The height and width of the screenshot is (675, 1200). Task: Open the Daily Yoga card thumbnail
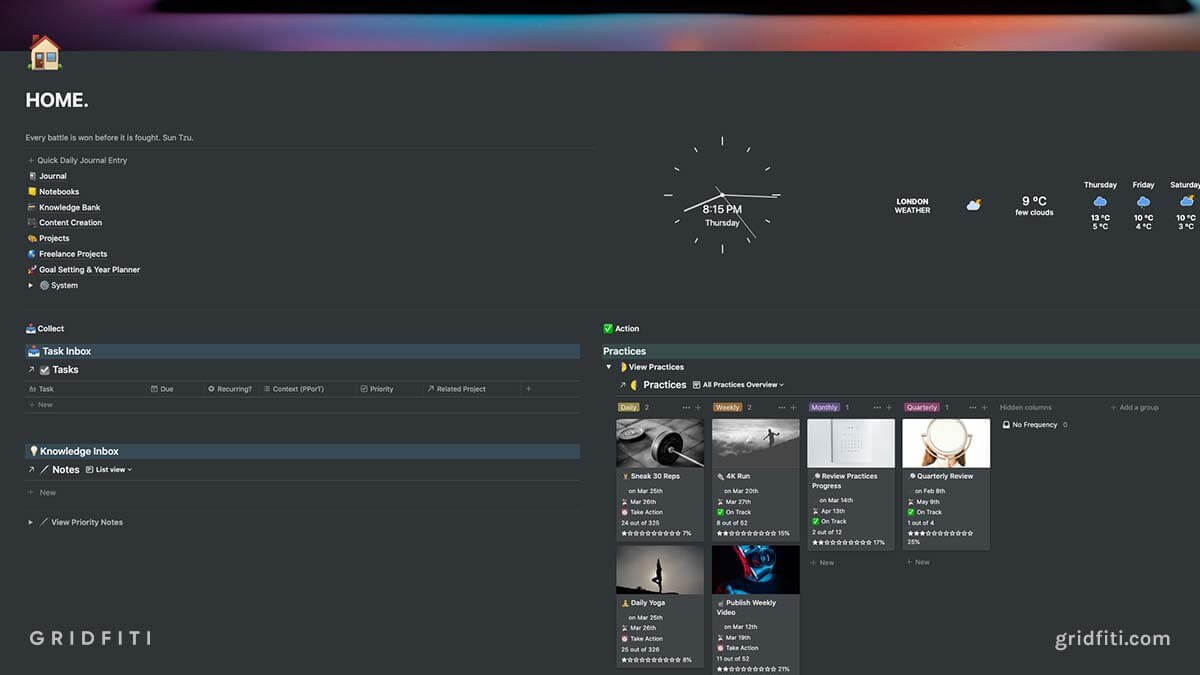(660, 569)
